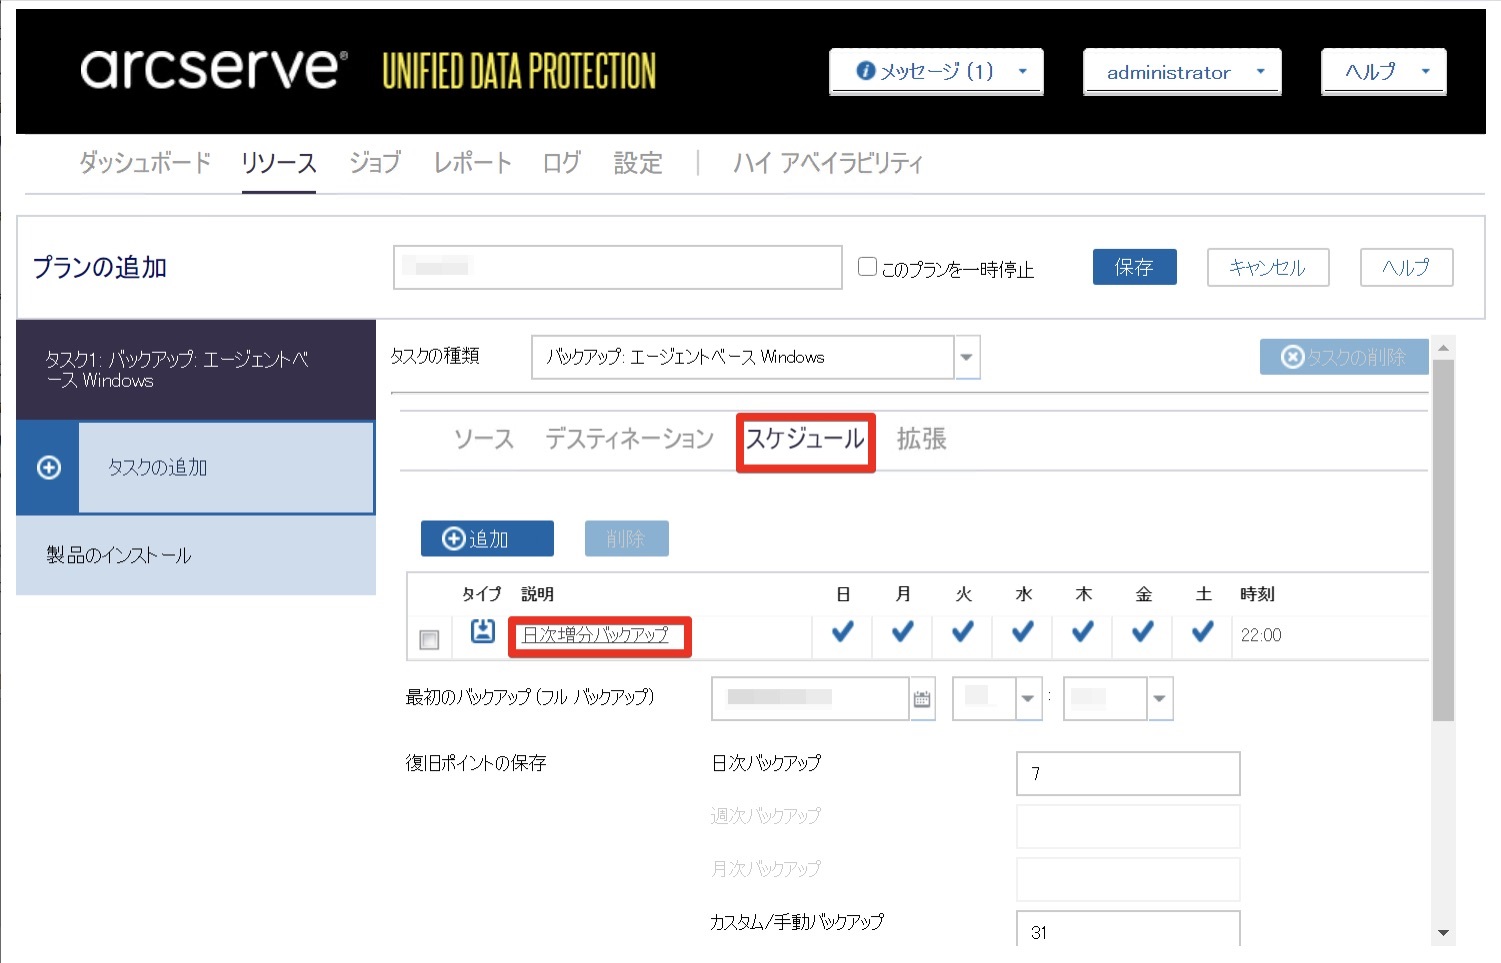Click the info icon beside メッセージ (1)
This screenshot has width=1501, height=963.
(866, 71)
